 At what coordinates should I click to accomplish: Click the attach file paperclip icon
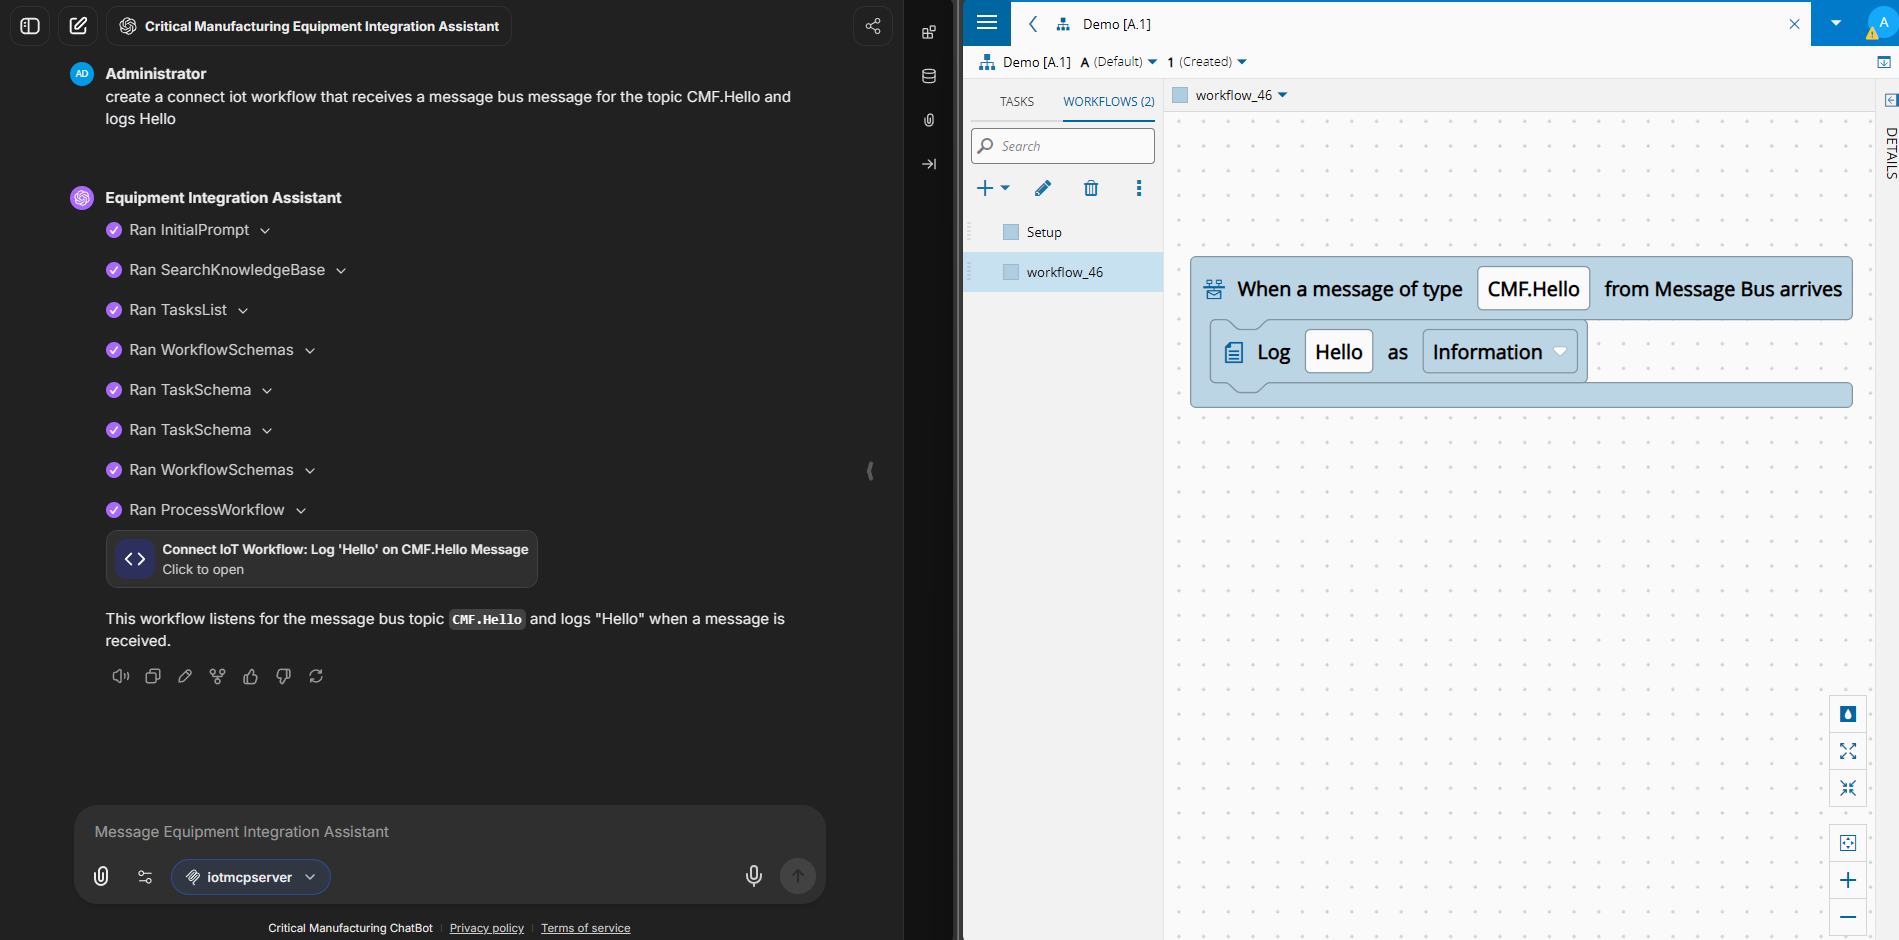pyautogui.click(x=101, y=876)
